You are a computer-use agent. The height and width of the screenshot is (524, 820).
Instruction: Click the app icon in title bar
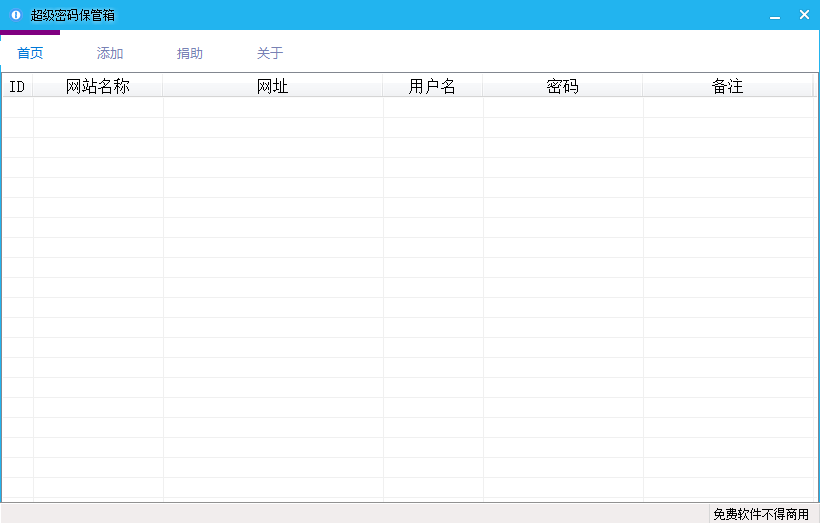(x=16, y=15)
